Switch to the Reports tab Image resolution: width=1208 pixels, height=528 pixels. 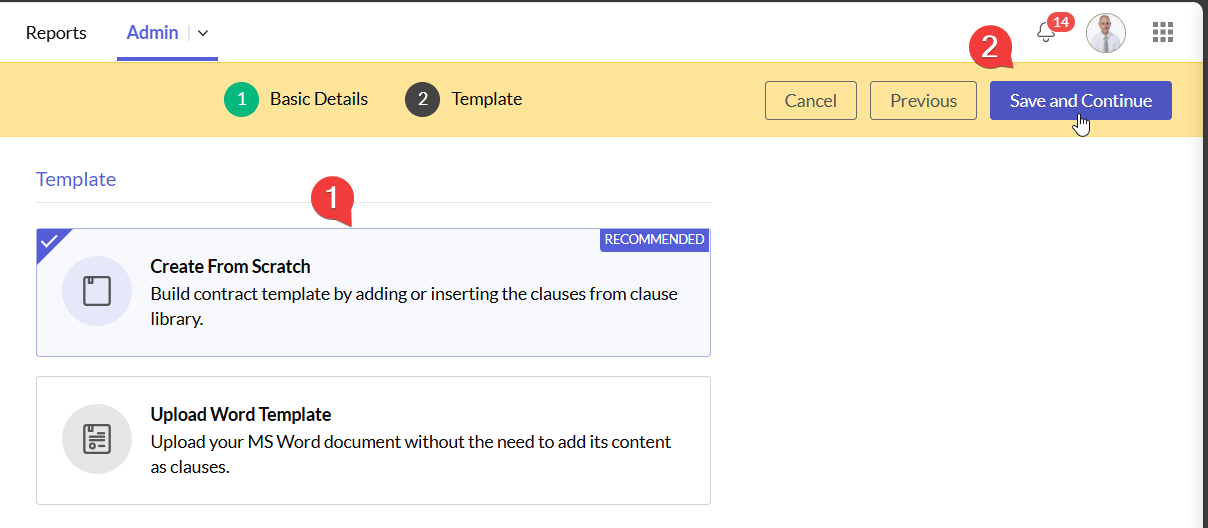56,33
